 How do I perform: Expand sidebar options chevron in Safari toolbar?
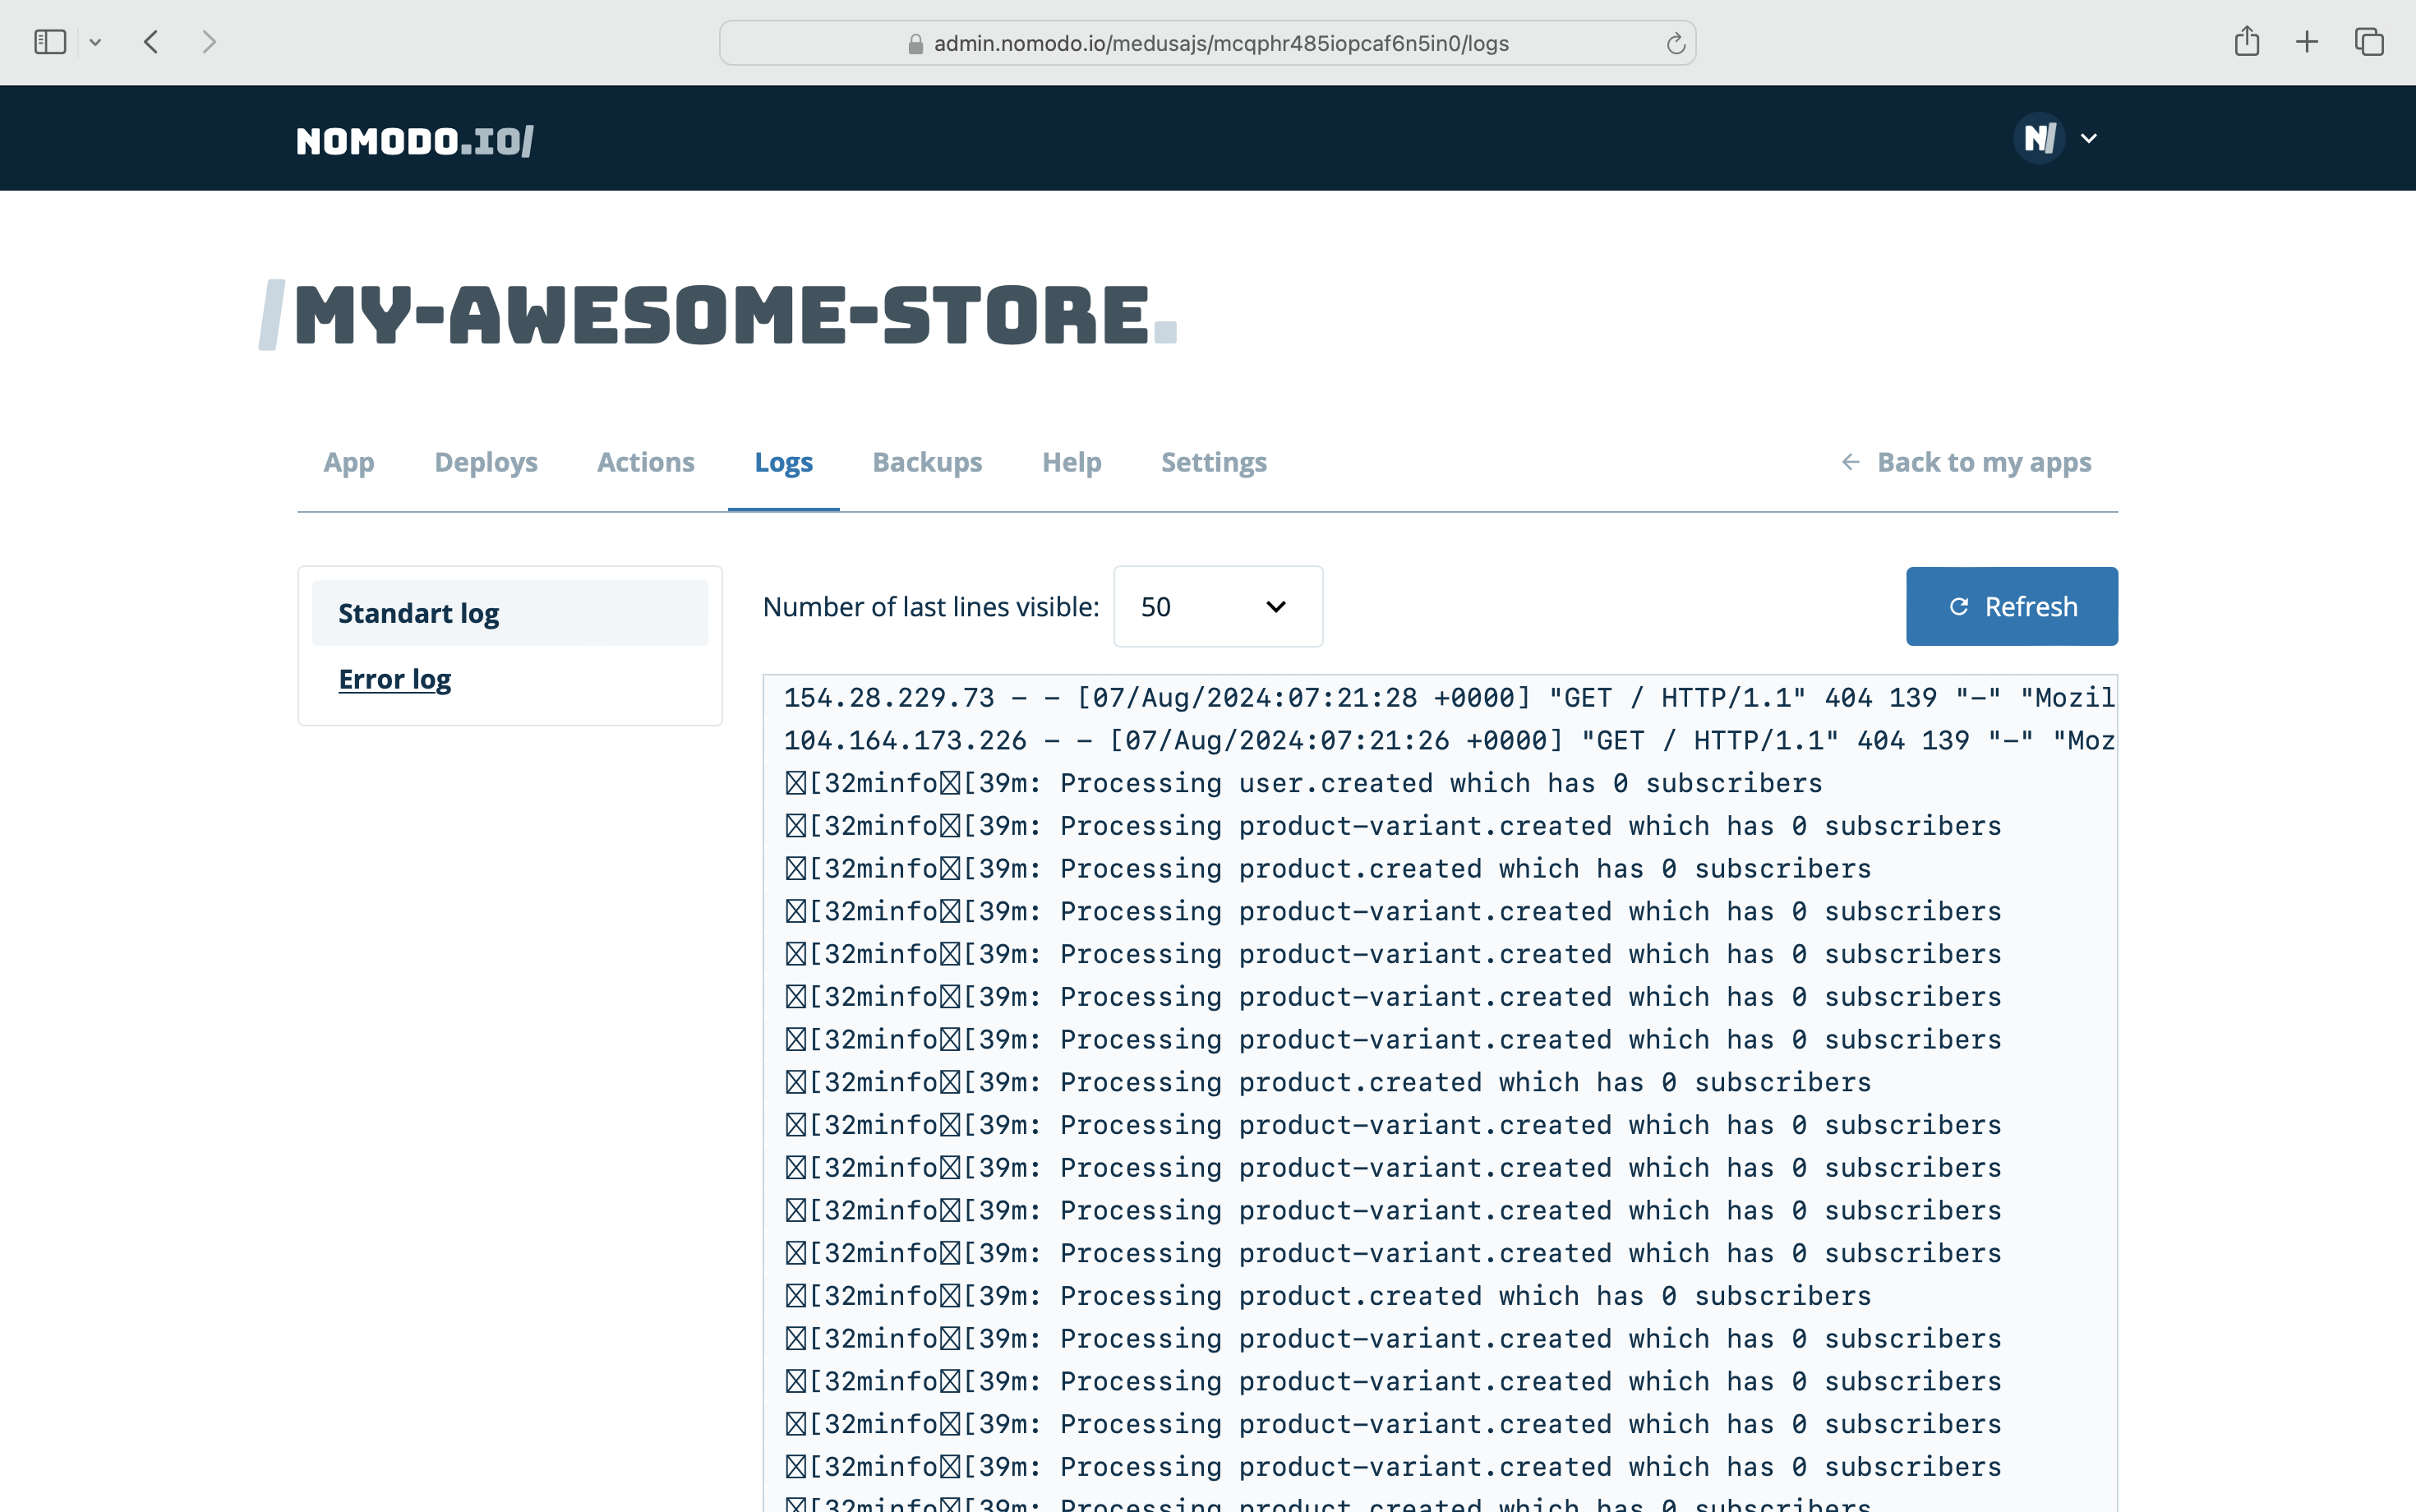pyautogui.click(x=96, y=43)
